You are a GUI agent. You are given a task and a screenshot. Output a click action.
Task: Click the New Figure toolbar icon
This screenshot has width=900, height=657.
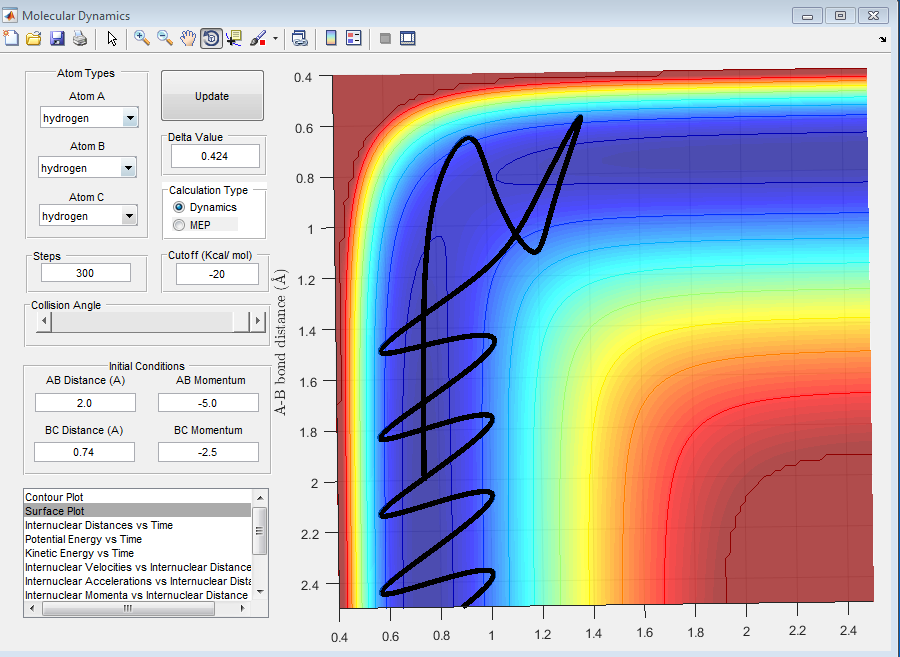point(12,38)
